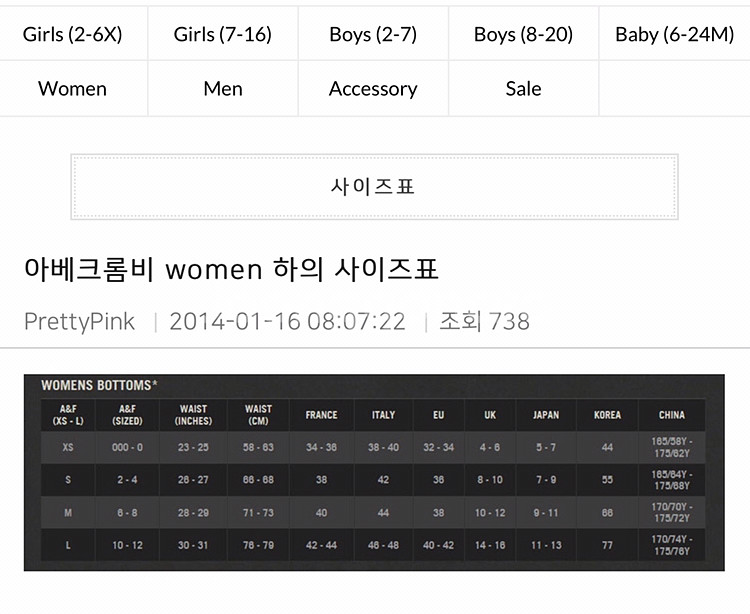Click the 30 - 31 waist inches cell
The height and width of the screenshot is (614, 750).
point(193,545)
